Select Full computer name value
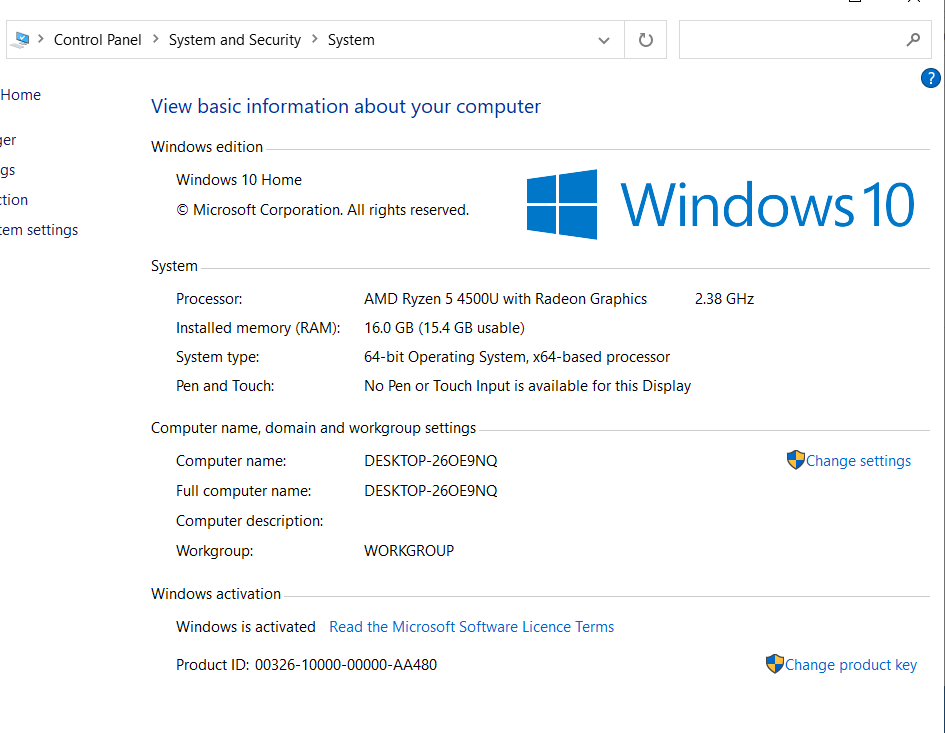 [431, 491]
